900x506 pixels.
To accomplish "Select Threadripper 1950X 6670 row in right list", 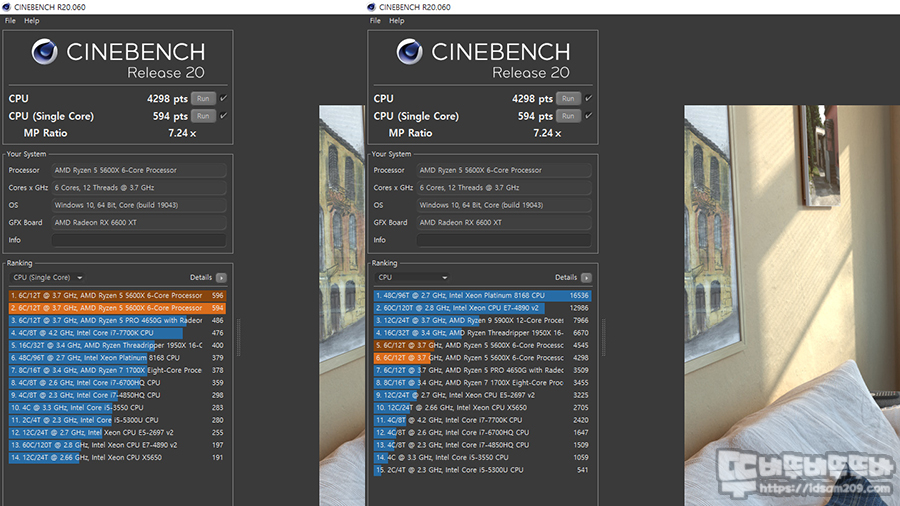I will (482, 333).
